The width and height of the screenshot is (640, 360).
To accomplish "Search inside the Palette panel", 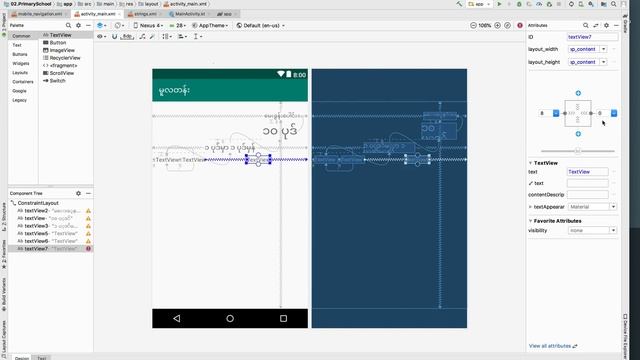I will coord(68,25).
